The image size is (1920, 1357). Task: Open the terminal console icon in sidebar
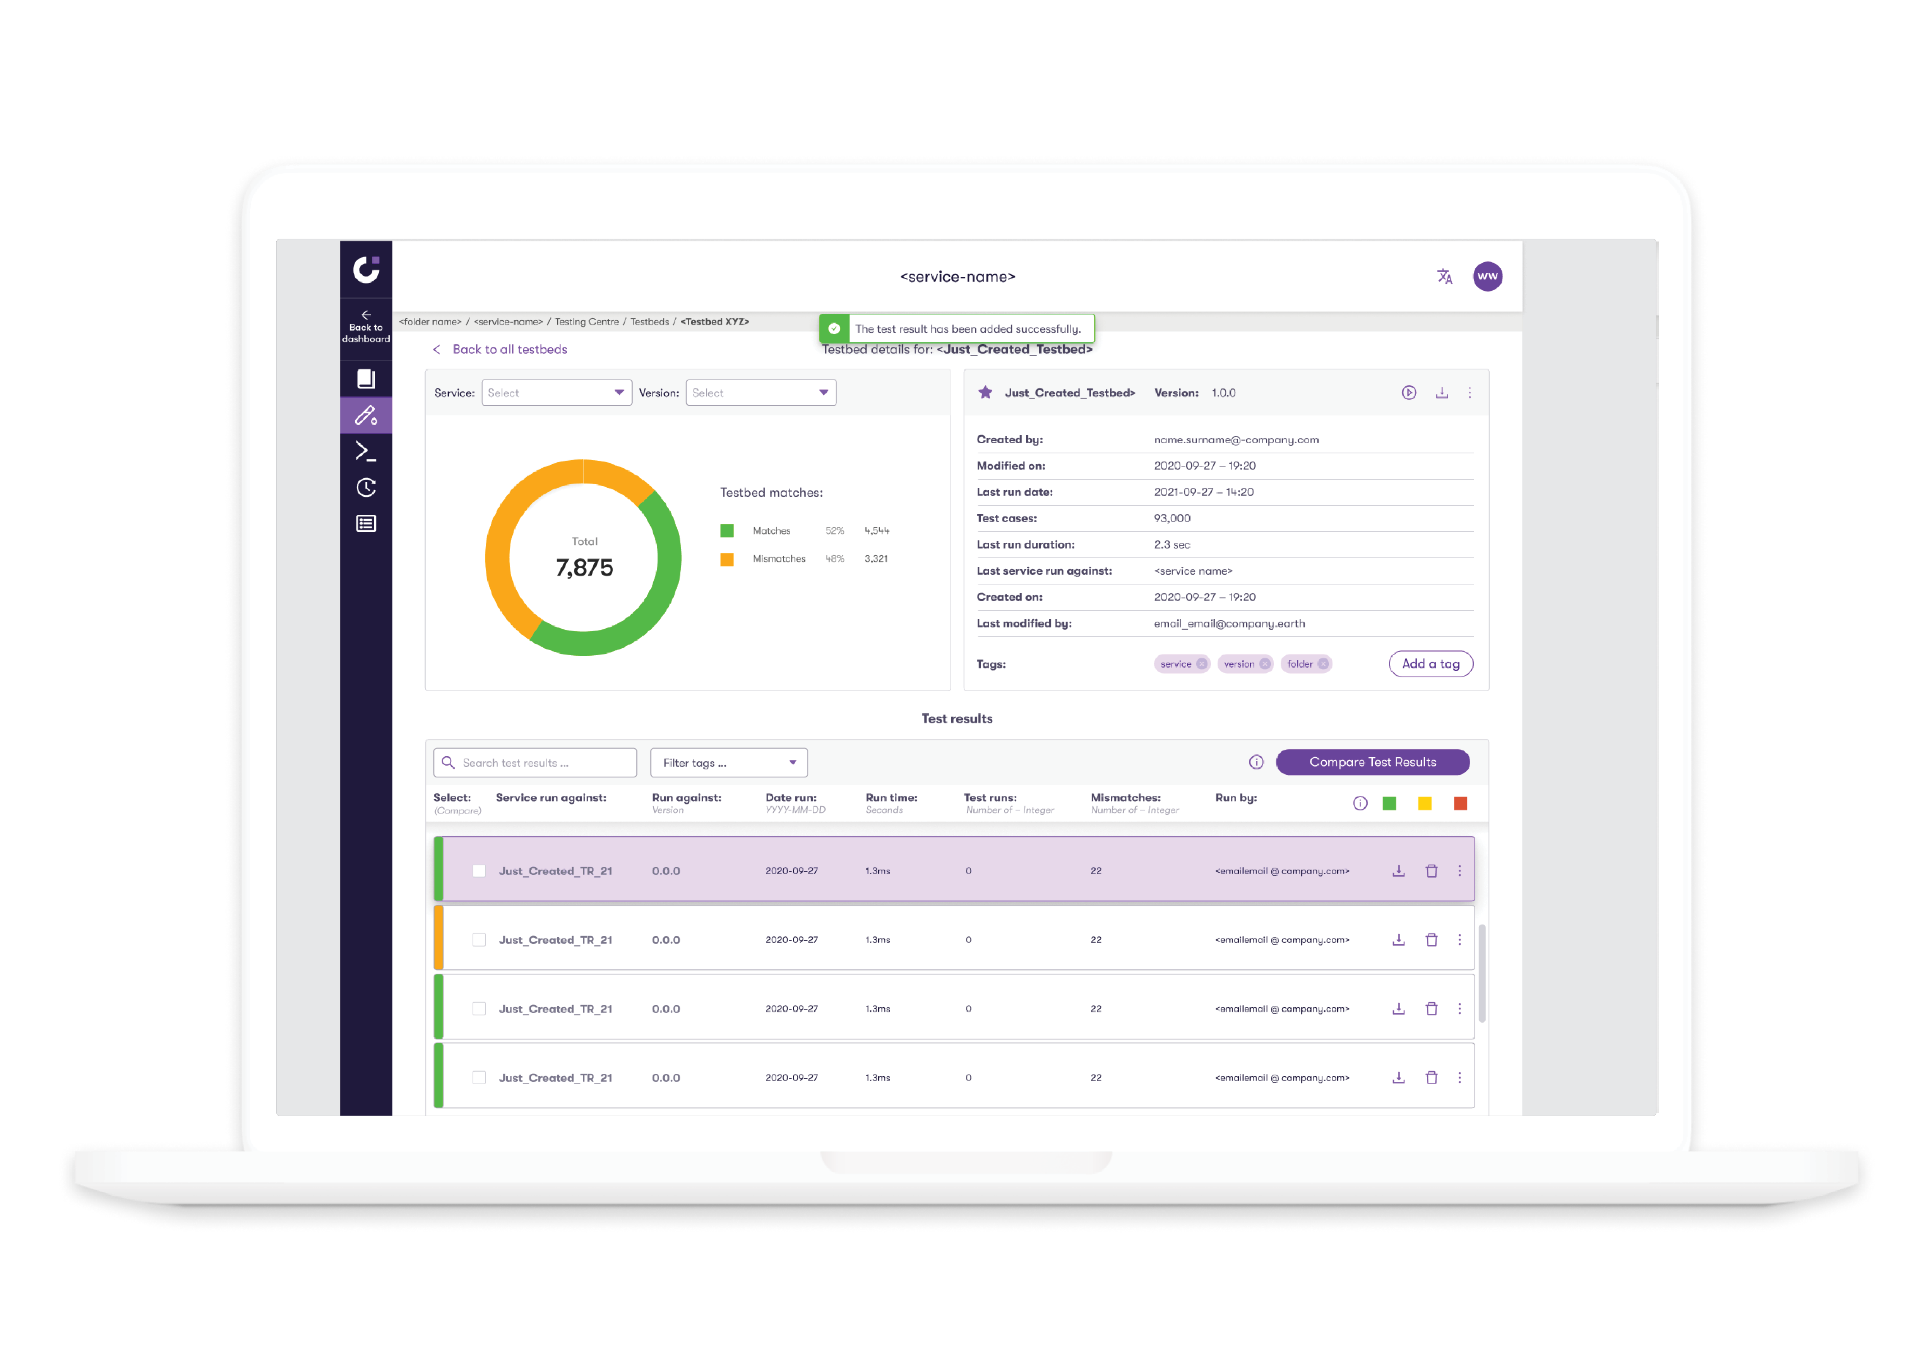pos(366,452)
